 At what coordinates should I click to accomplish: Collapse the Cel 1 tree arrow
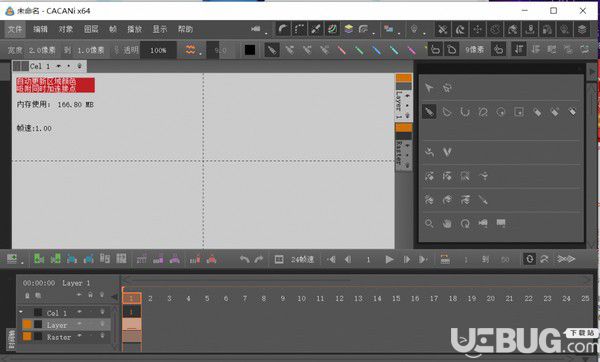[x=21, y=312]
